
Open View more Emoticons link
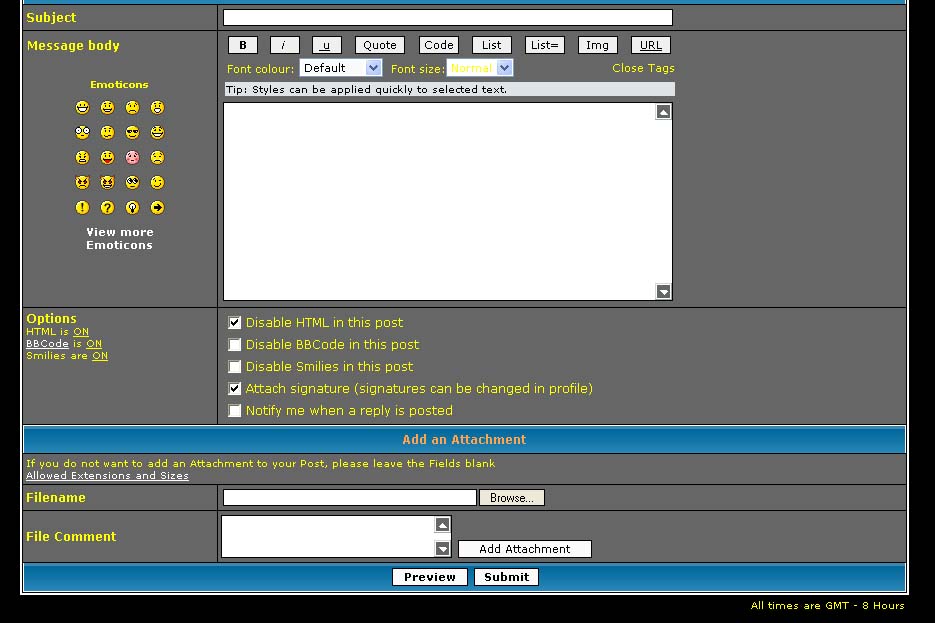point(119,238)
